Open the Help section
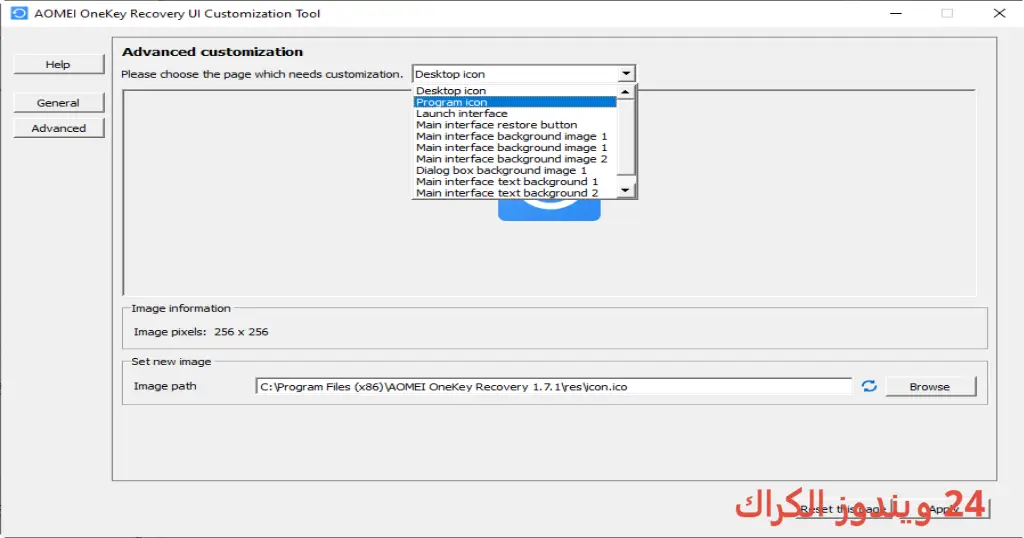Screen dimensions: 1024x538 pyautogui.click(x=58, y=64)
